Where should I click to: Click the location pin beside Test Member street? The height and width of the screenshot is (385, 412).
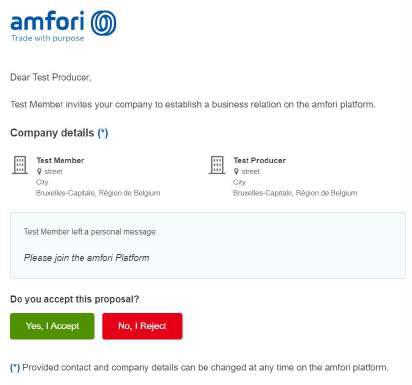[39, 172]
